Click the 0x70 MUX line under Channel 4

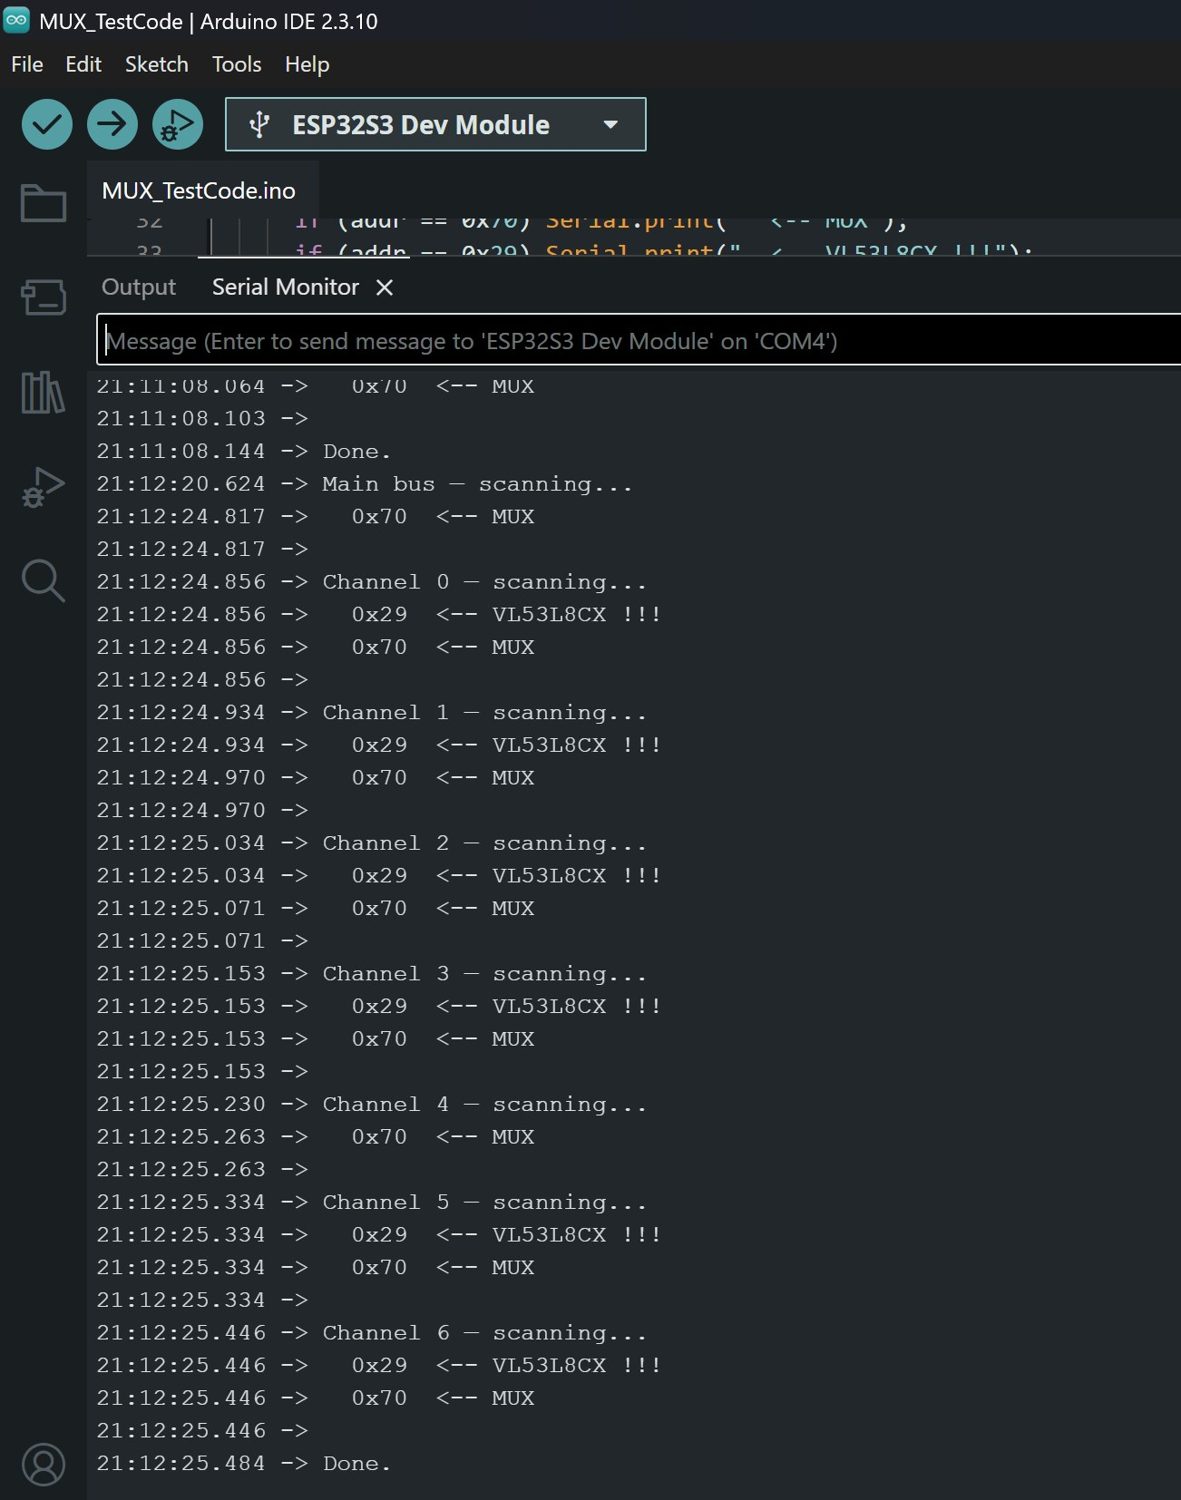tap(315, 1137)
